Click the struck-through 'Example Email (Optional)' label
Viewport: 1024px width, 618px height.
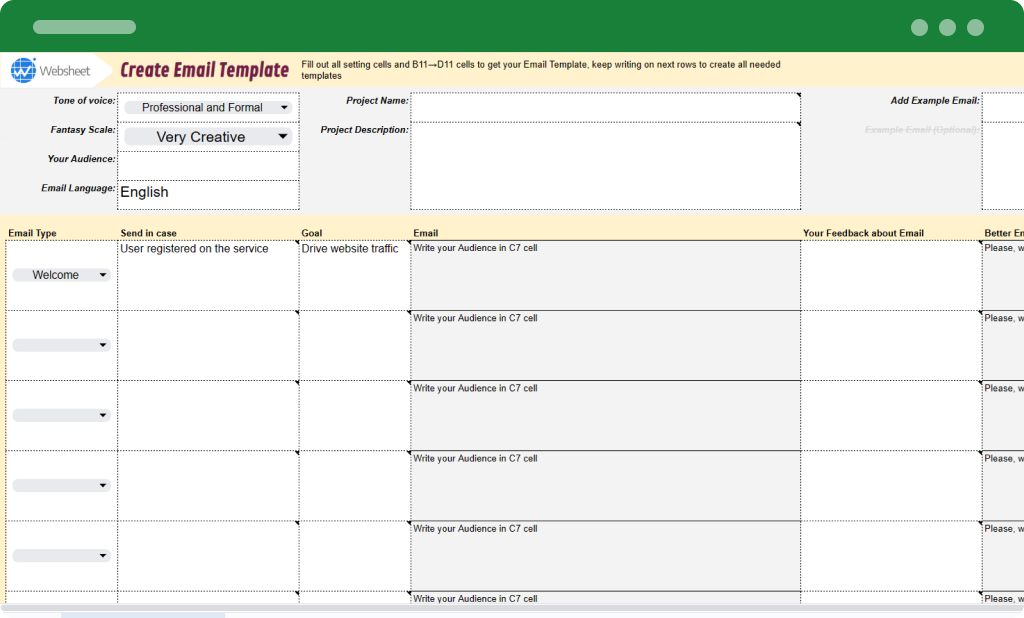pyautogui.click(x=922, y=130)
